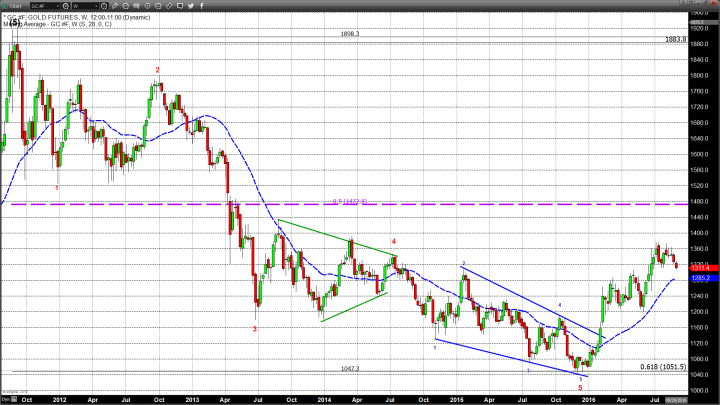Click the speech bubble comment icon

[180, 6]
